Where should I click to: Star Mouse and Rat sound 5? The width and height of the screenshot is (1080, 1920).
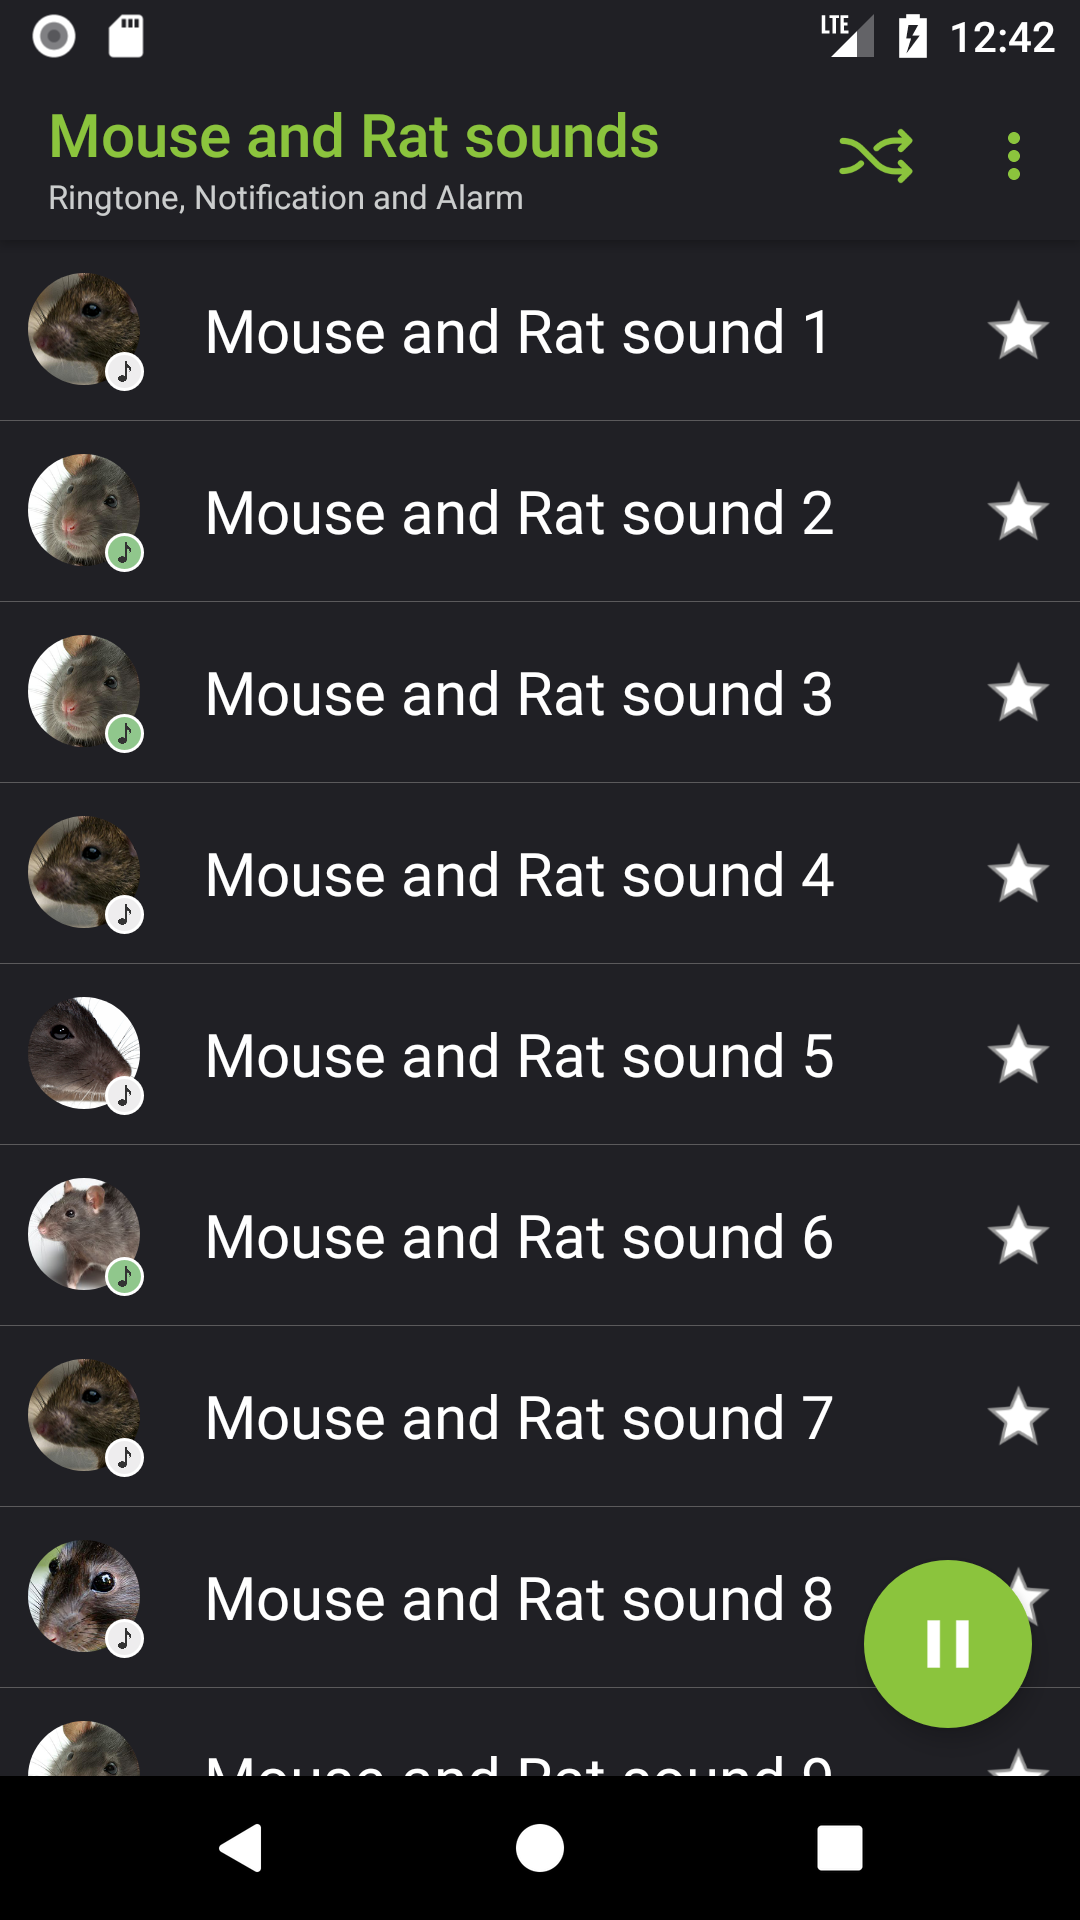1018,1055
